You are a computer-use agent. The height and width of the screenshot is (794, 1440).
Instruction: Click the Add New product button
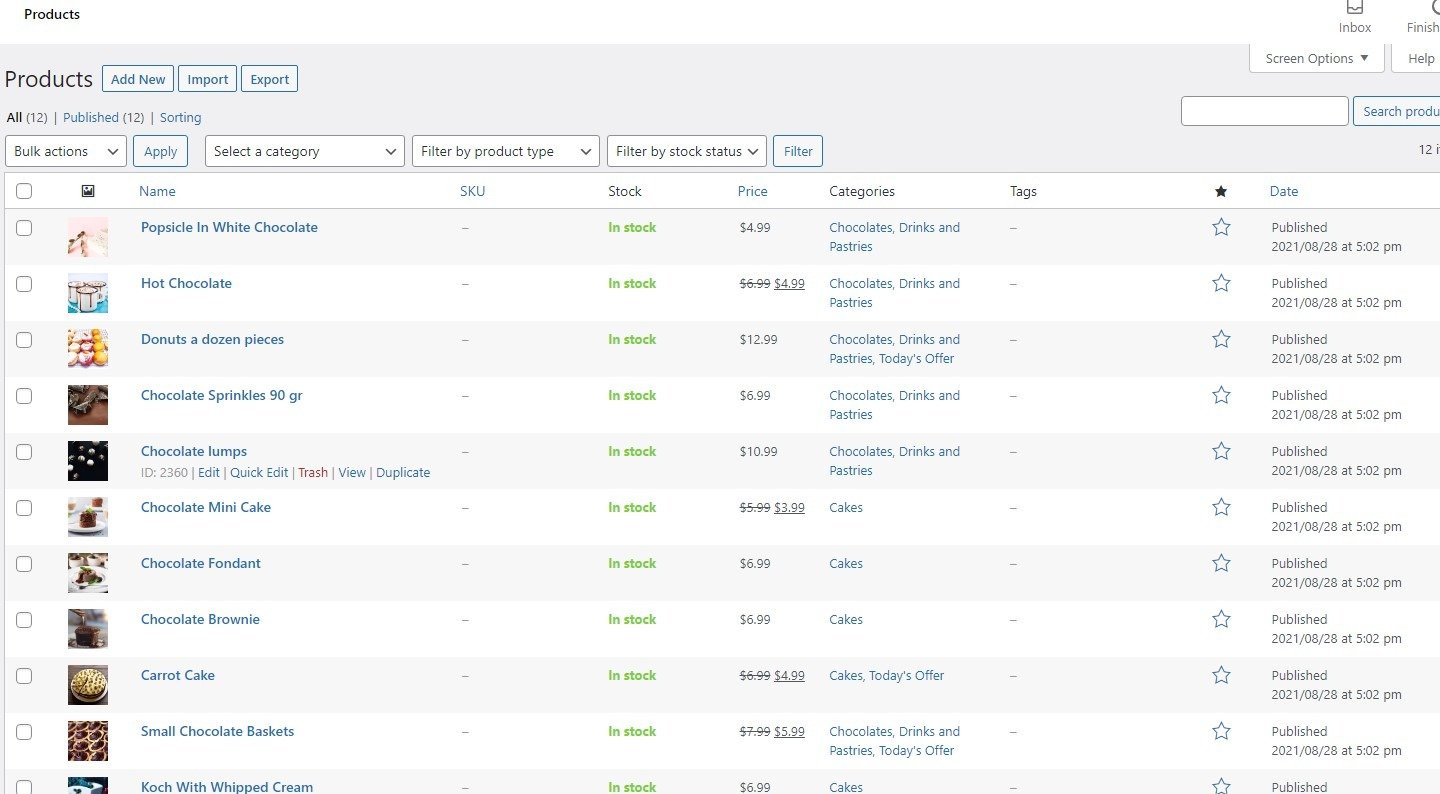(138, 79)
